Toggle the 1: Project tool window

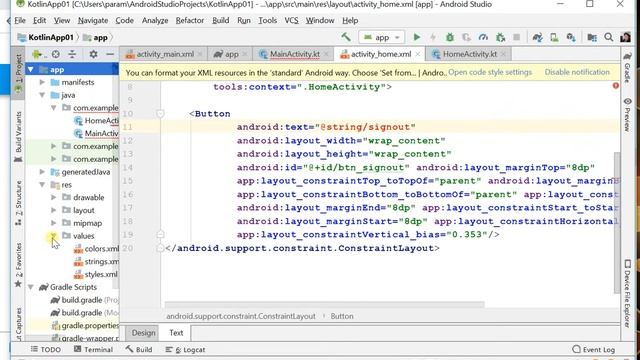pos(18,73)
